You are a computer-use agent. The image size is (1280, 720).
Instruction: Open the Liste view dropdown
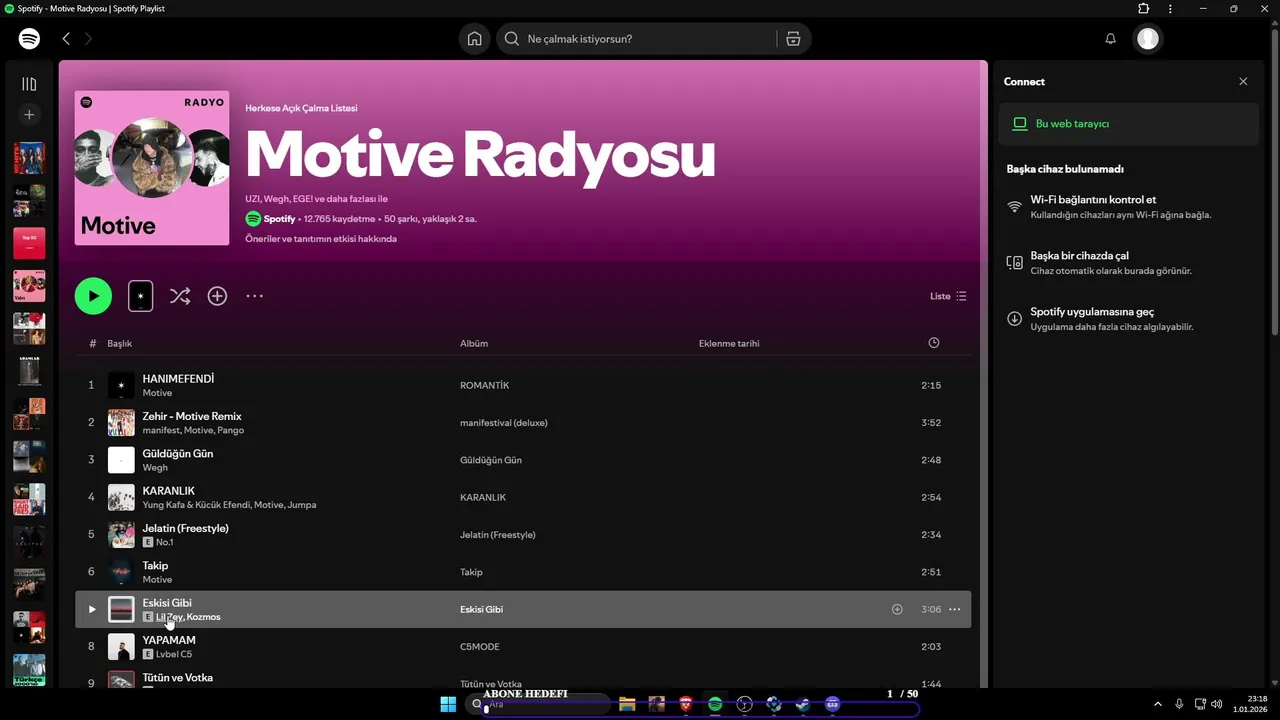948,296
